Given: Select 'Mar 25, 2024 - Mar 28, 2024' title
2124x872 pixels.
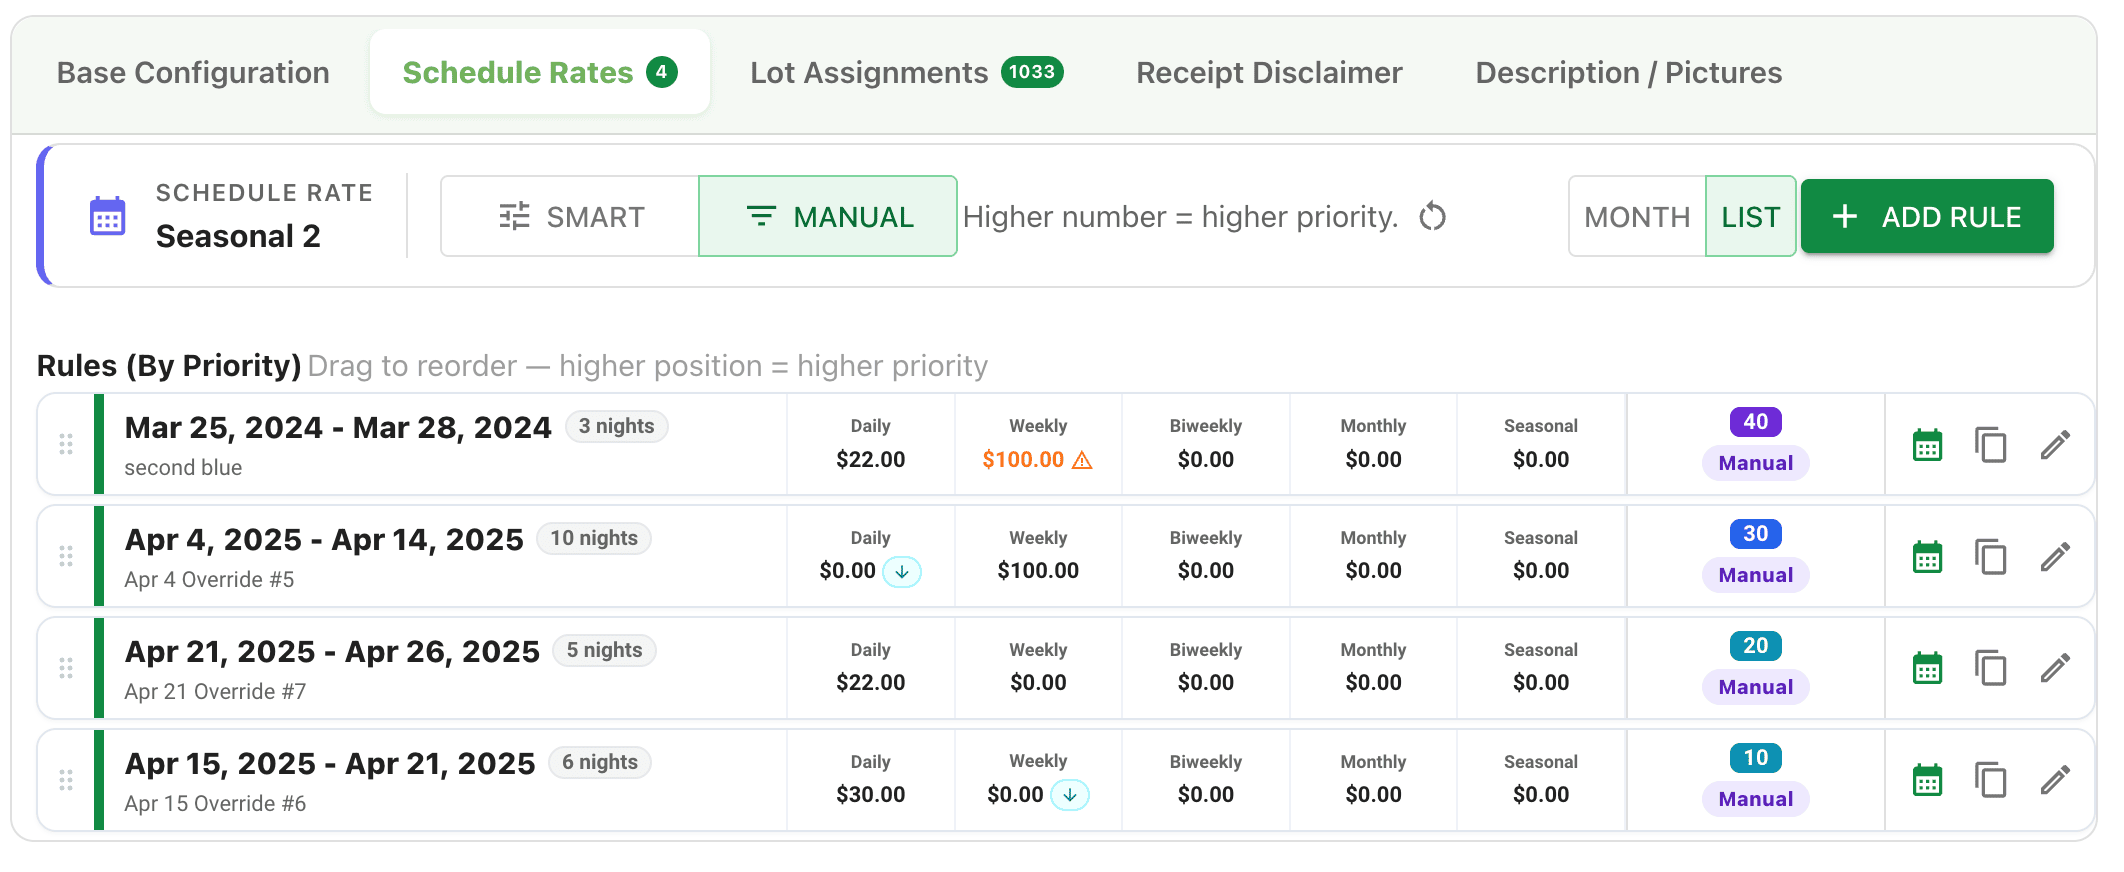Looking at the screenshot, I should [x=338, y=427].
